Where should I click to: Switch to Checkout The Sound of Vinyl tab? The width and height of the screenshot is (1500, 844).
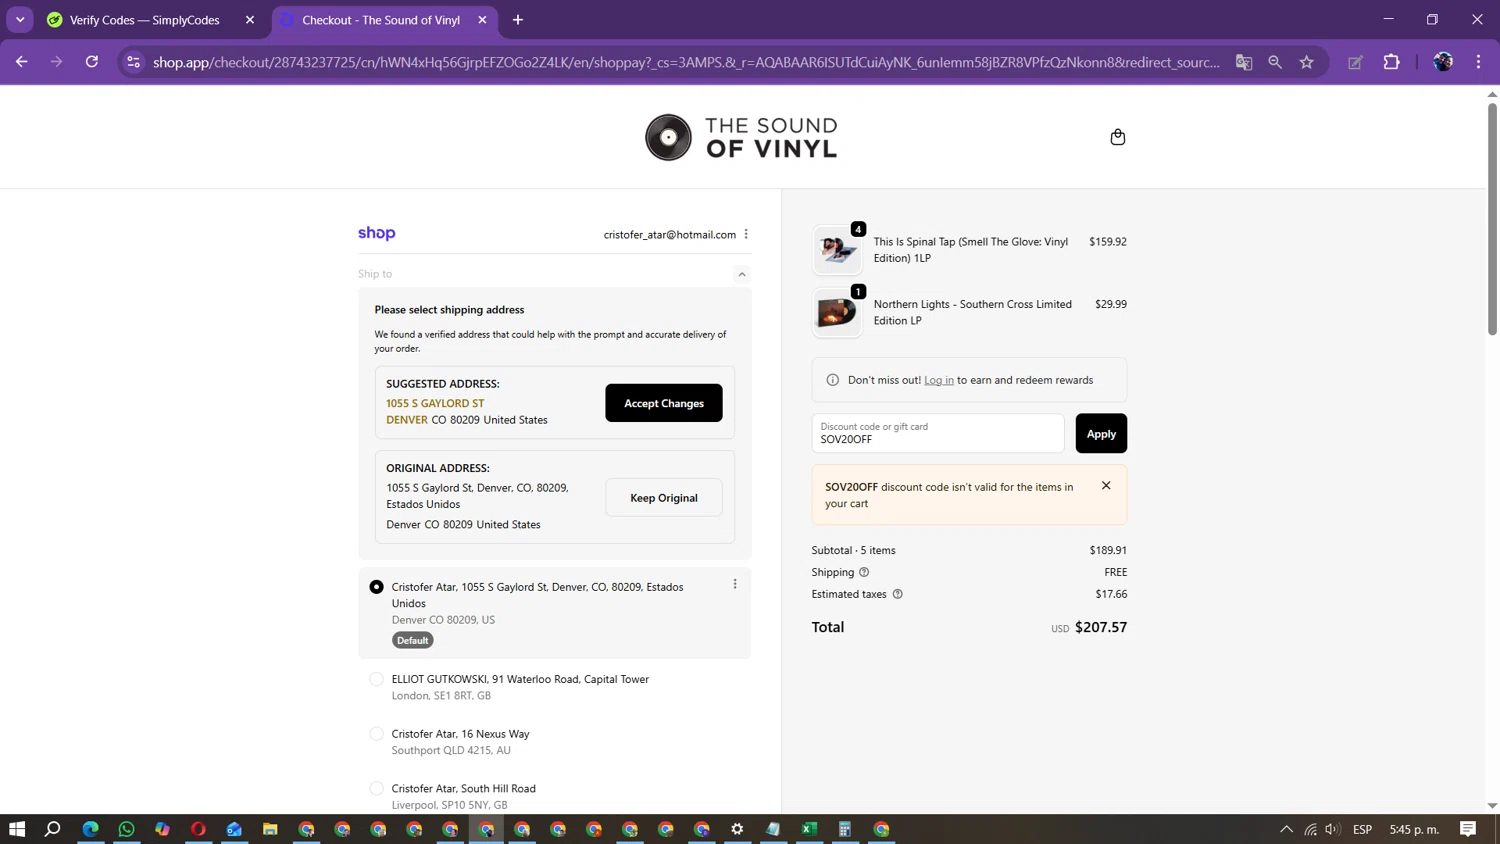coord(381,20)
